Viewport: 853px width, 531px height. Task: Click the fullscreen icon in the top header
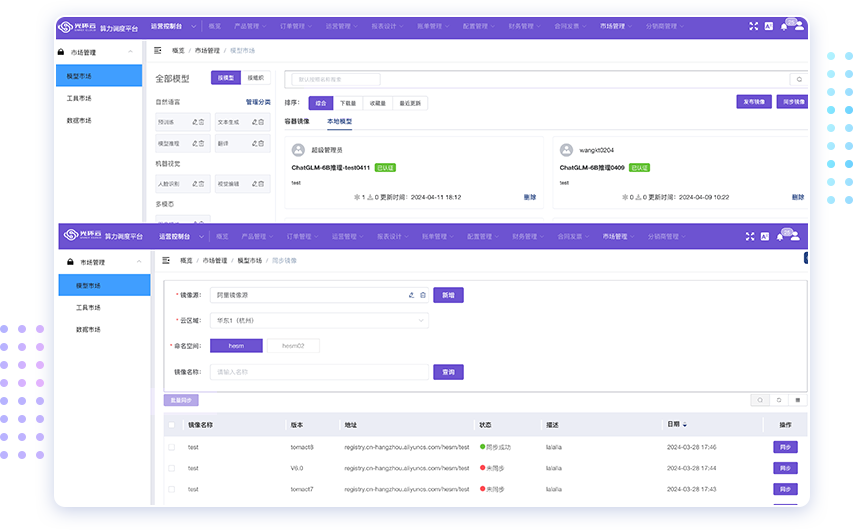[754, 26]
